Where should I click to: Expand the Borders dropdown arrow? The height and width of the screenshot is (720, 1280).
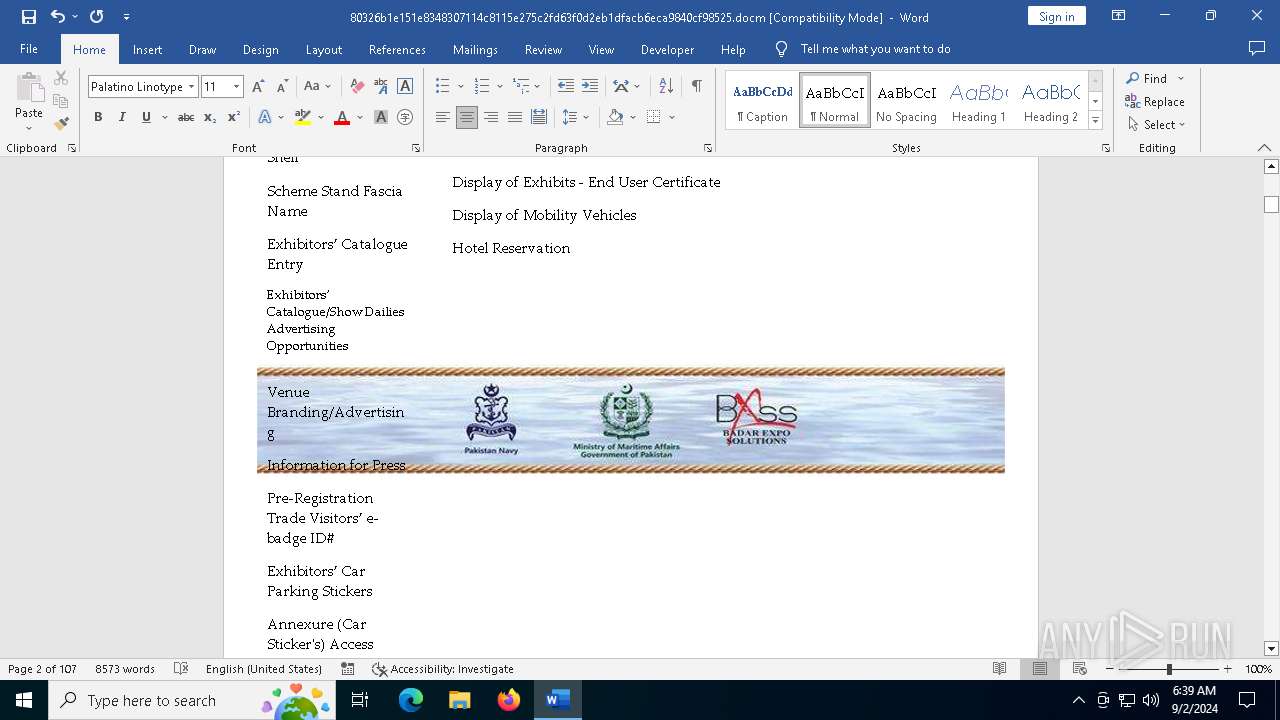coord(671,117)
